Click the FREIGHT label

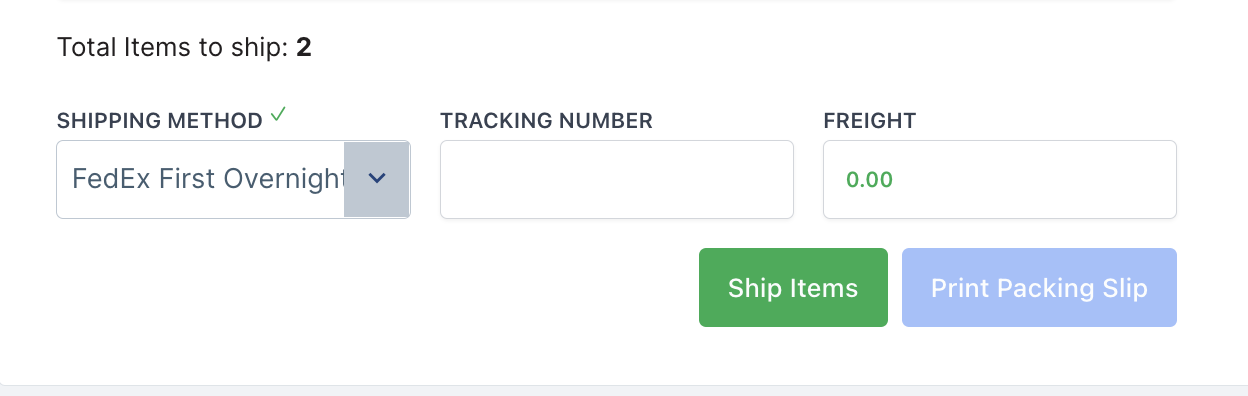pyautogui.click(x=870, y=121)
